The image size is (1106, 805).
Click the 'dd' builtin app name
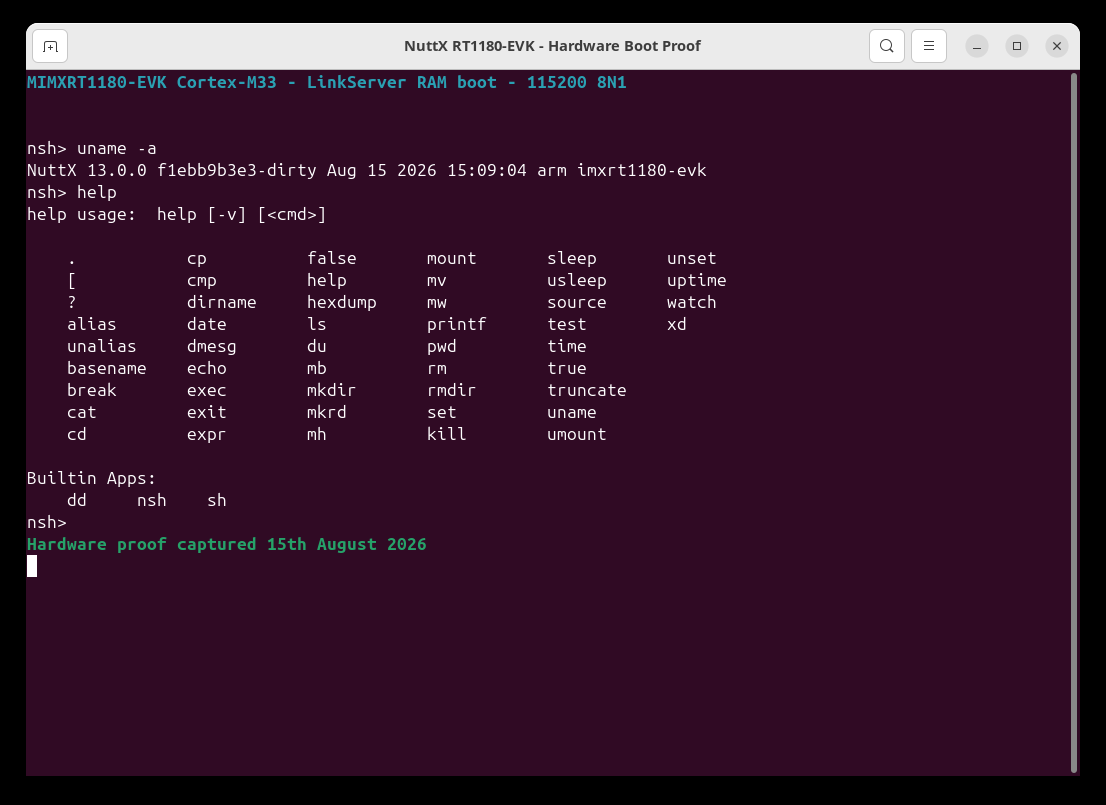click(x=77, y=500)
